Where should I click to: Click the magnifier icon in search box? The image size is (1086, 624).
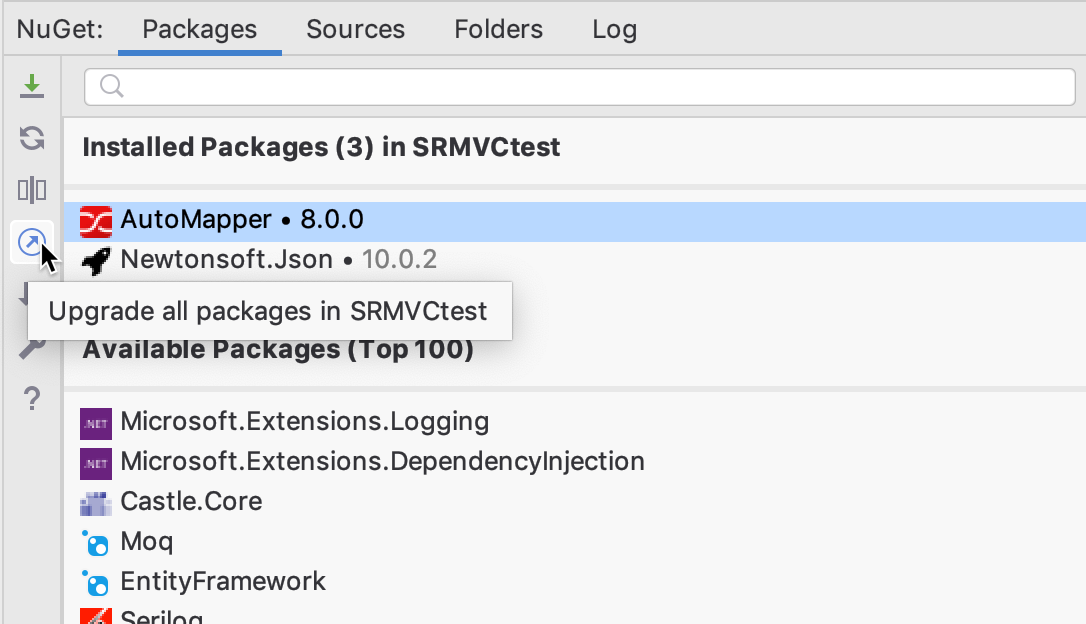coord(111,87)
